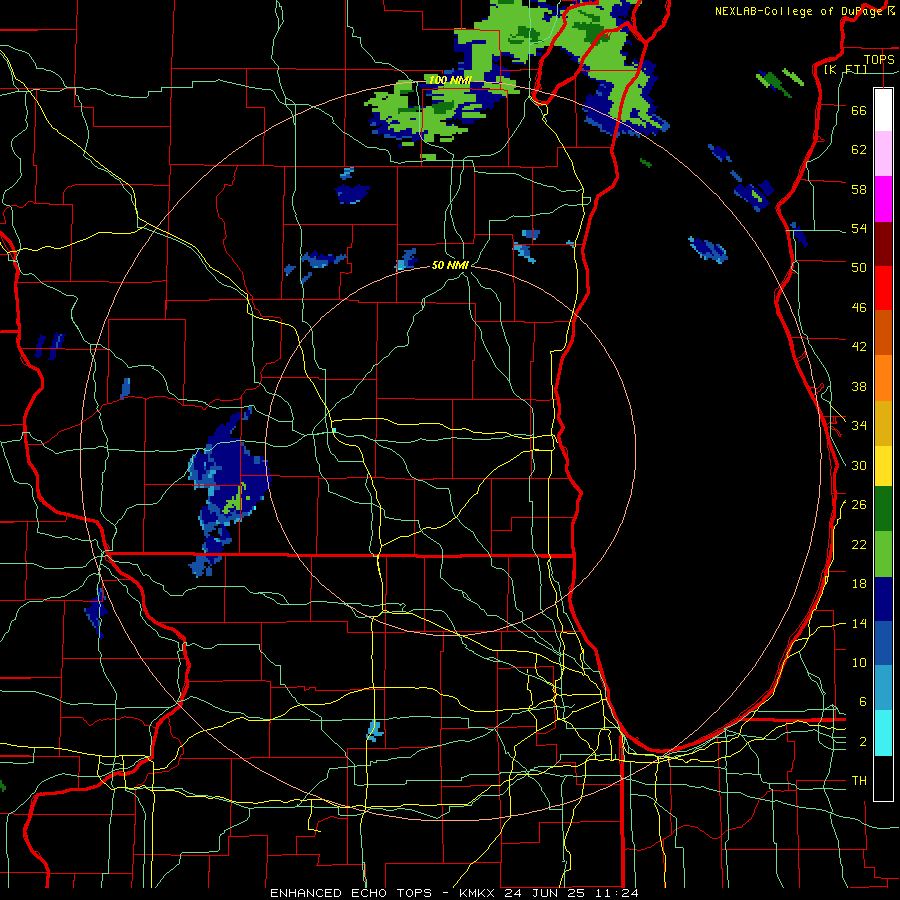Screen dimensions: 900x900
Task: Click the legend value 6
Action: click(x=863, y=702)
